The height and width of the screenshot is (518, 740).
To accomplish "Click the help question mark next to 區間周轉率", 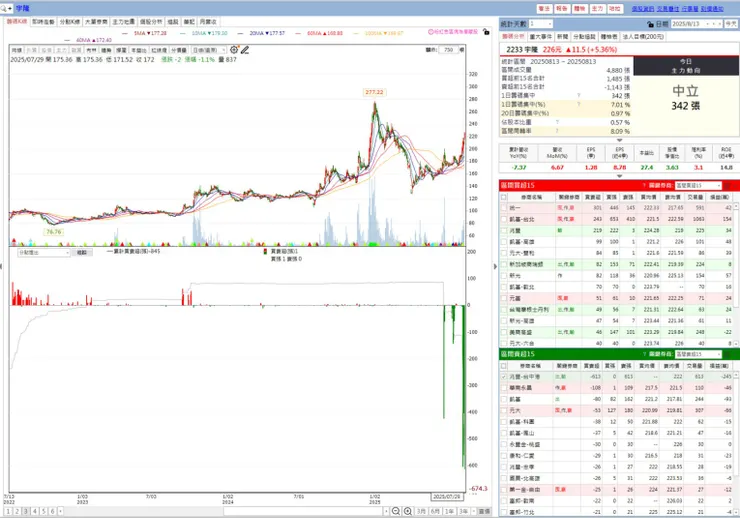I will click(557, 131).
